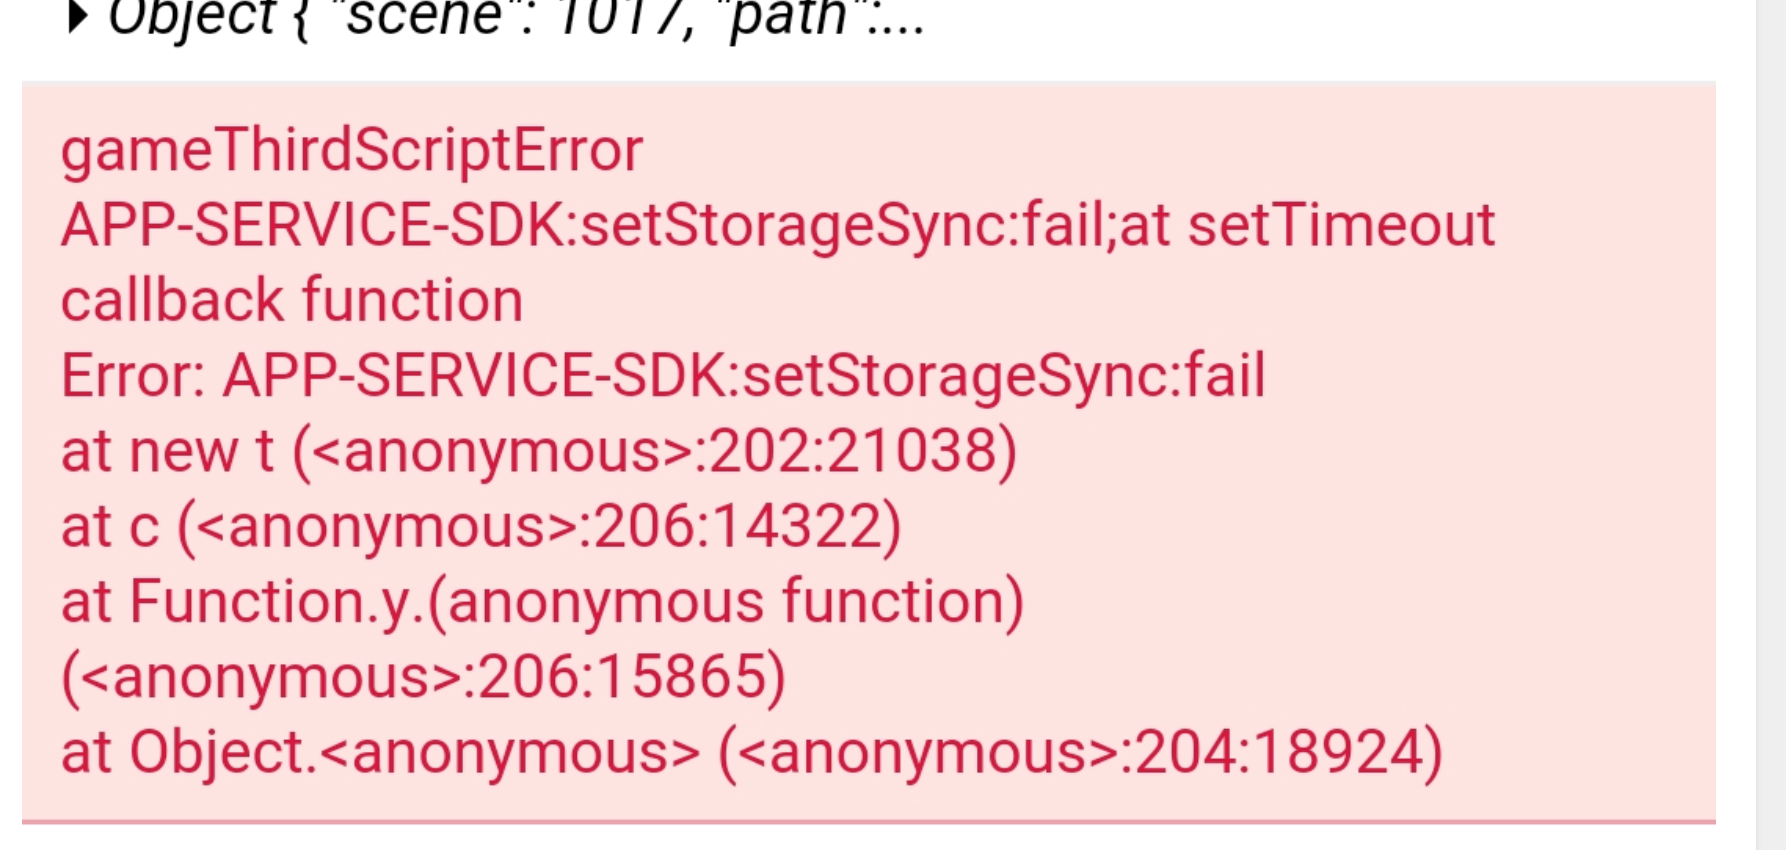Click the "at Object.<anonymous>" stack frame
Viewport: 1786px width, 850px height.
pos(380,752)
